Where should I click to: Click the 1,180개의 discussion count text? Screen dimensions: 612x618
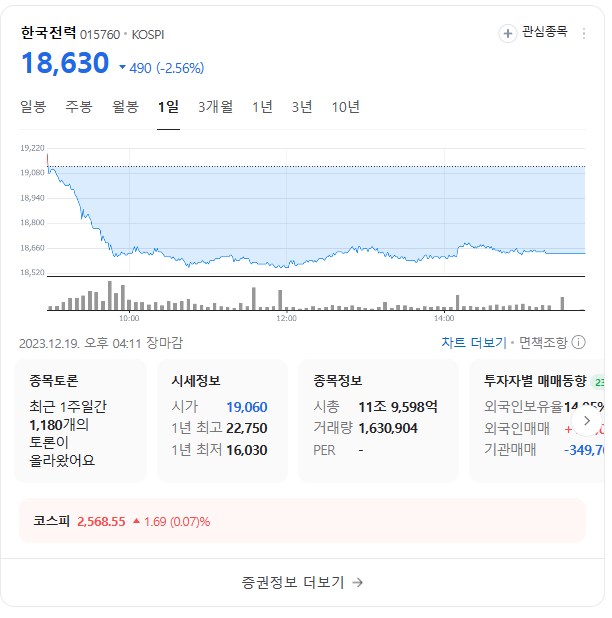tap(59, 425)
